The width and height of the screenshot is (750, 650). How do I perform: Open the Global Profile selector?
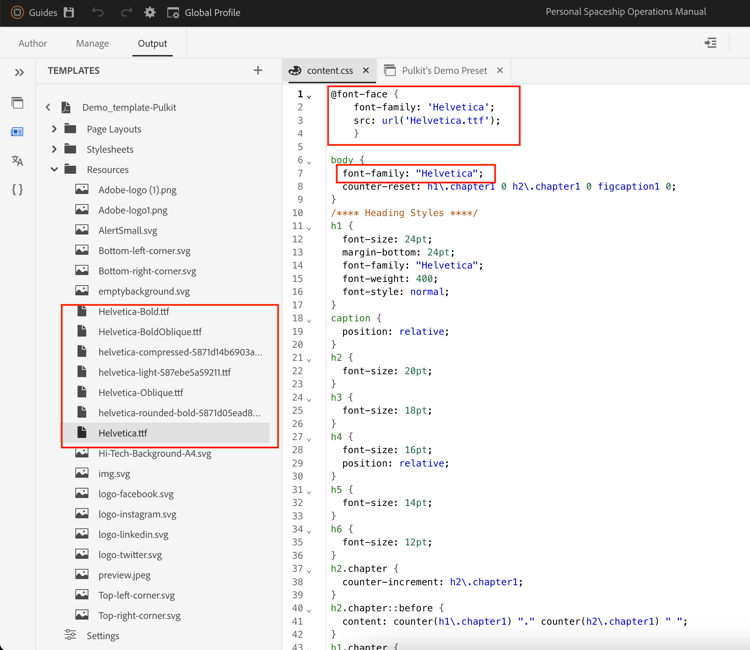(204, 13)
